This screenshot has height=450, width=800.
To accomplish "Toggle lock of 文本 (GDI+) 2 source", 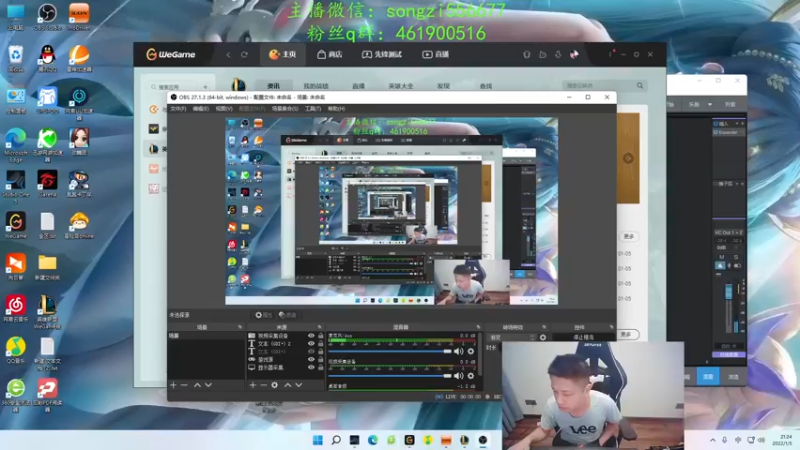I will pos(320,343).
